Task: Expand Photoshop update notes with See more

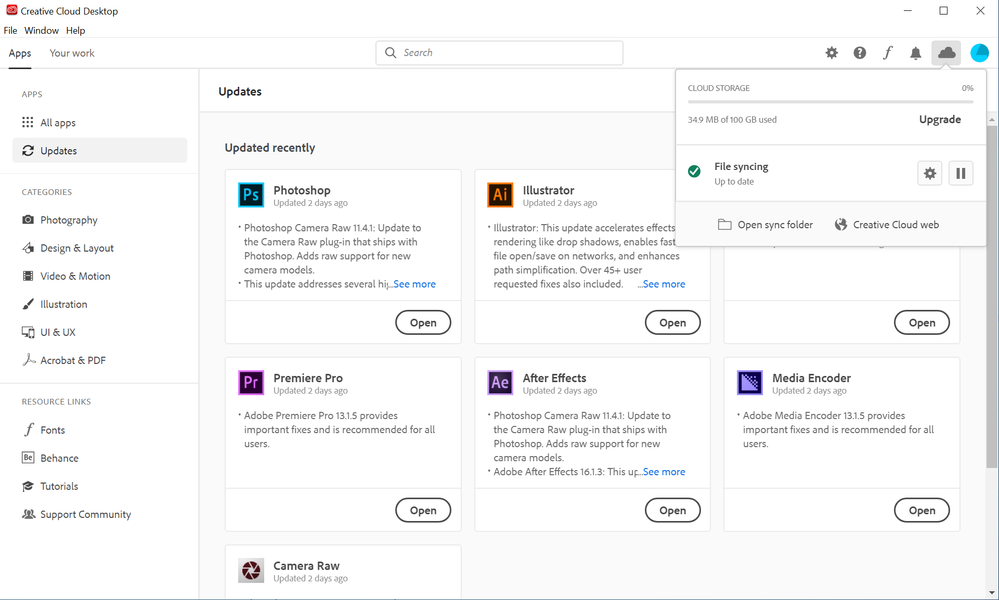Action: [x=413, y=284]
